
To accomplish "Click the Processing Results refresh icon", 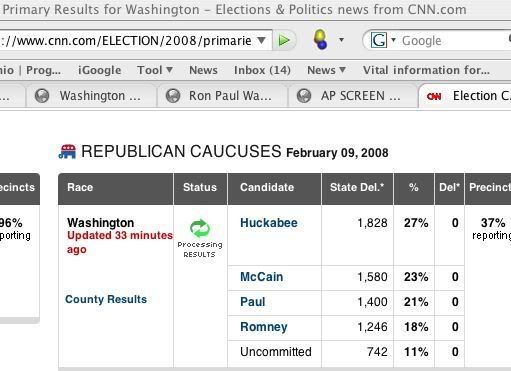I will tap(200, 228).
